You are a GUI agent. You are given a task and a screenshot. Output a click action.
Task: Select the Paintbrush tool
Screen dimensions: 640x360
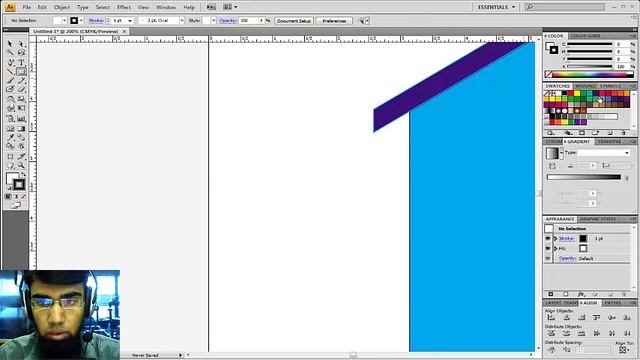point(10,80)
